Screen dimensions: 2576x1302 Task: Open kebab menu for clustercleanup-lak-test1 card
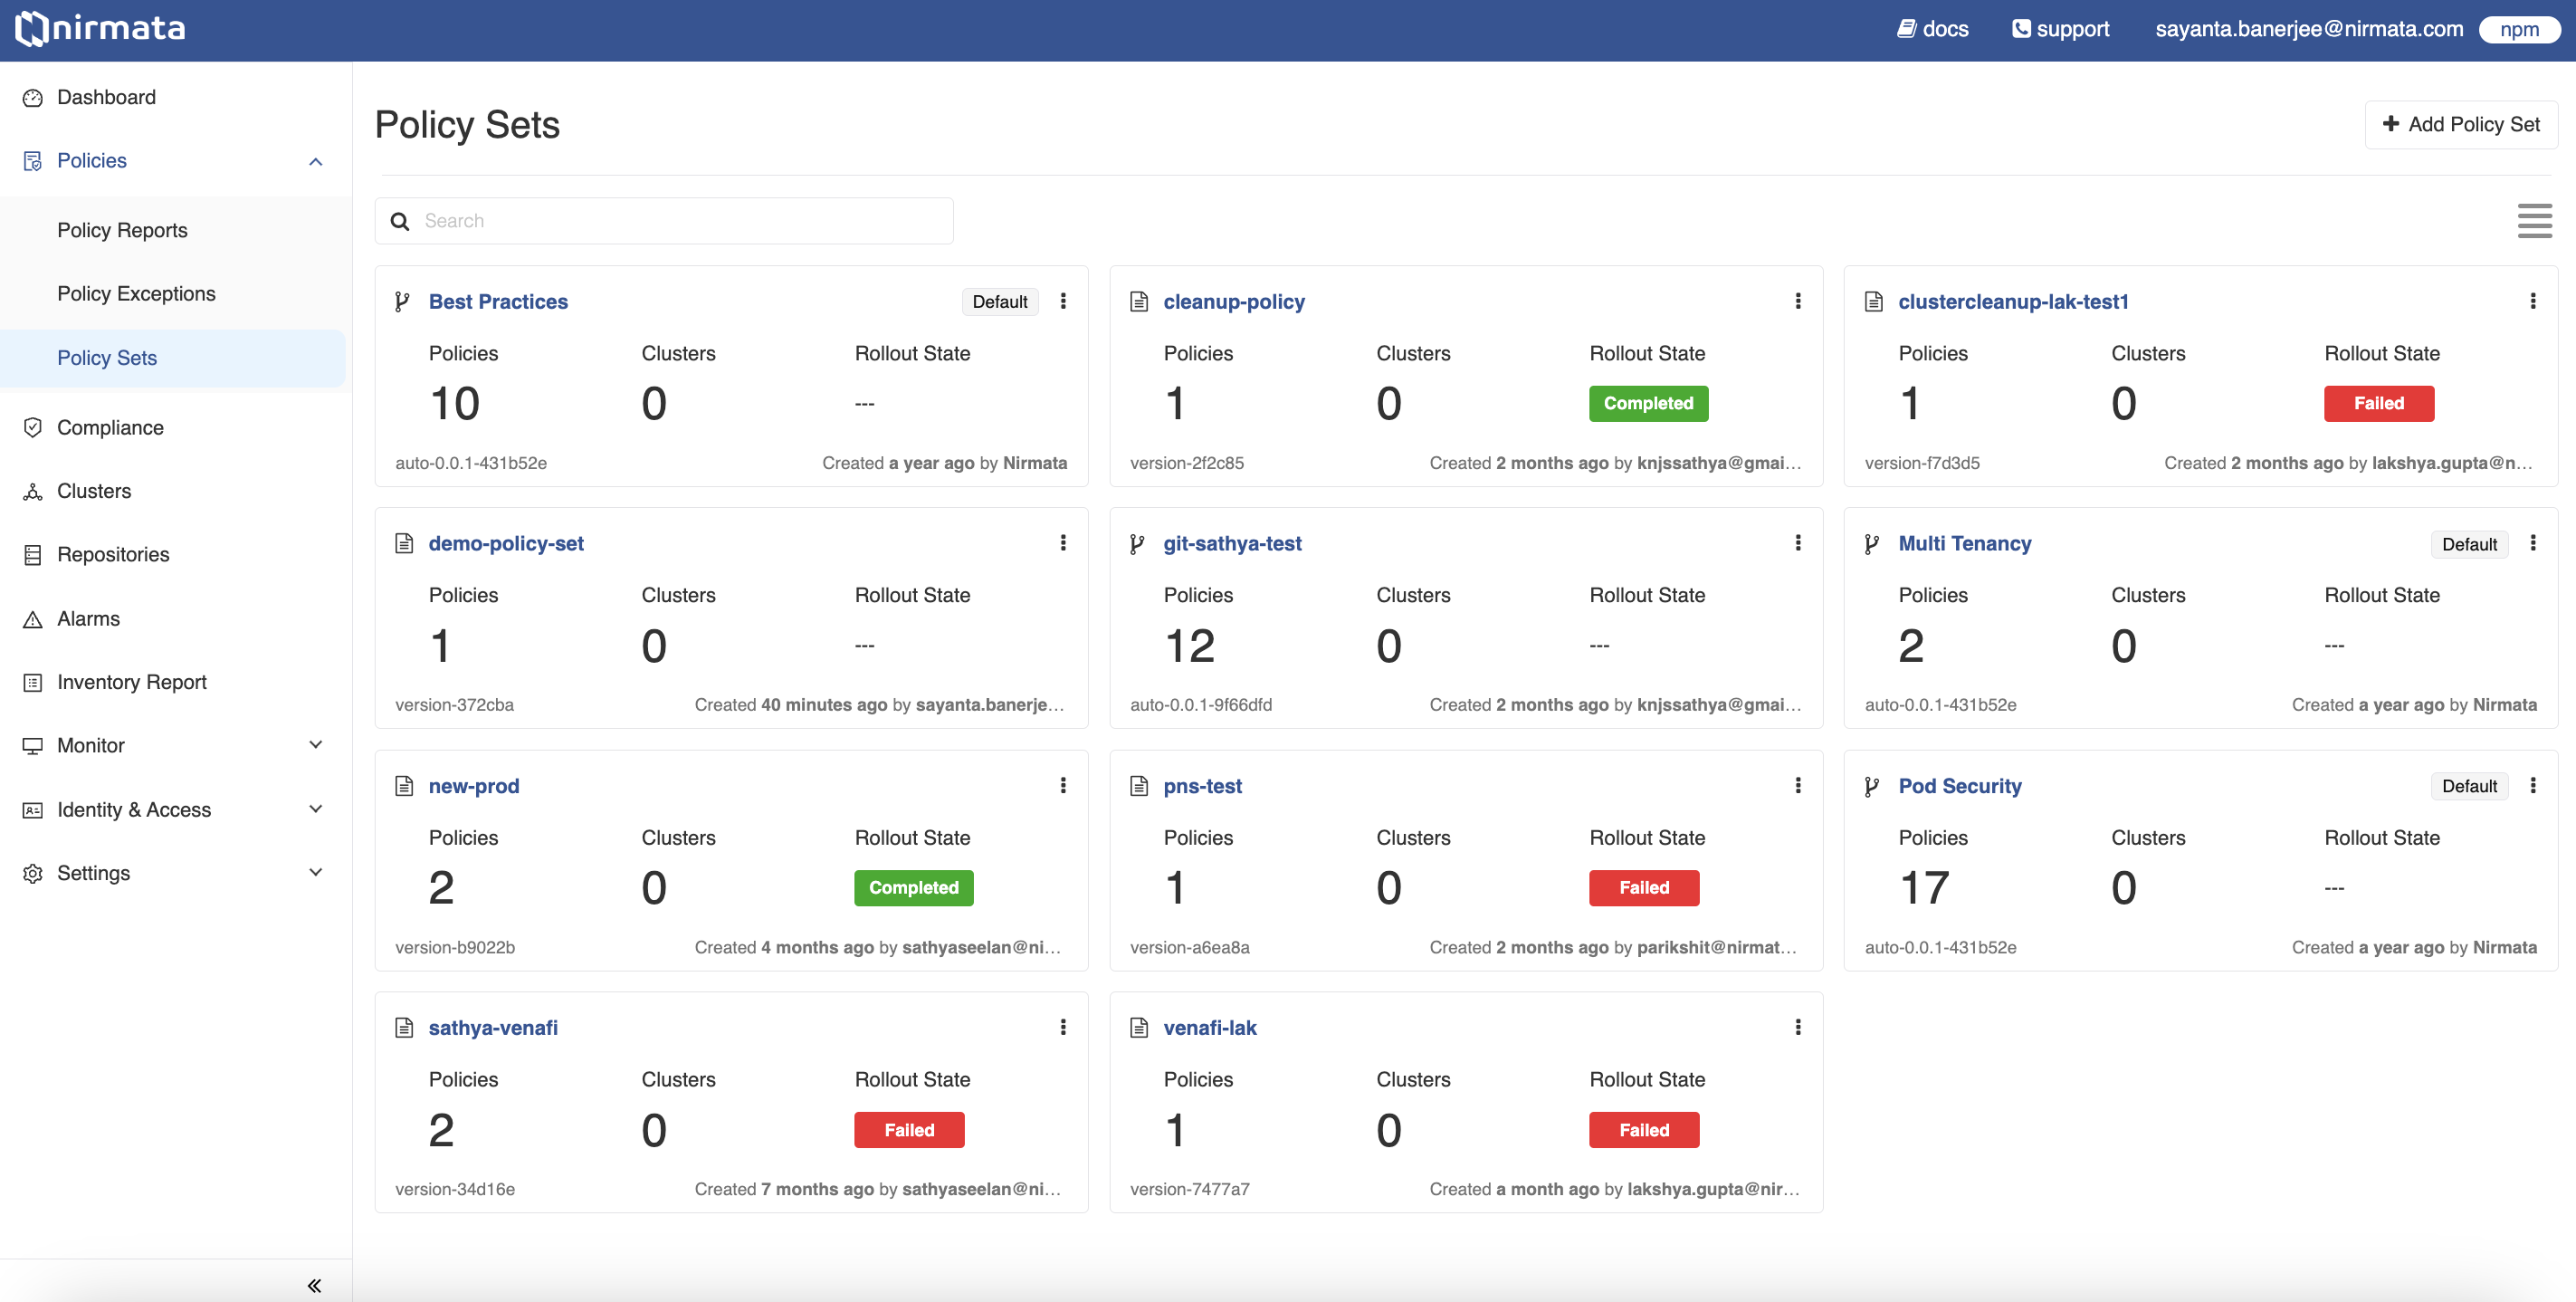2533,301
